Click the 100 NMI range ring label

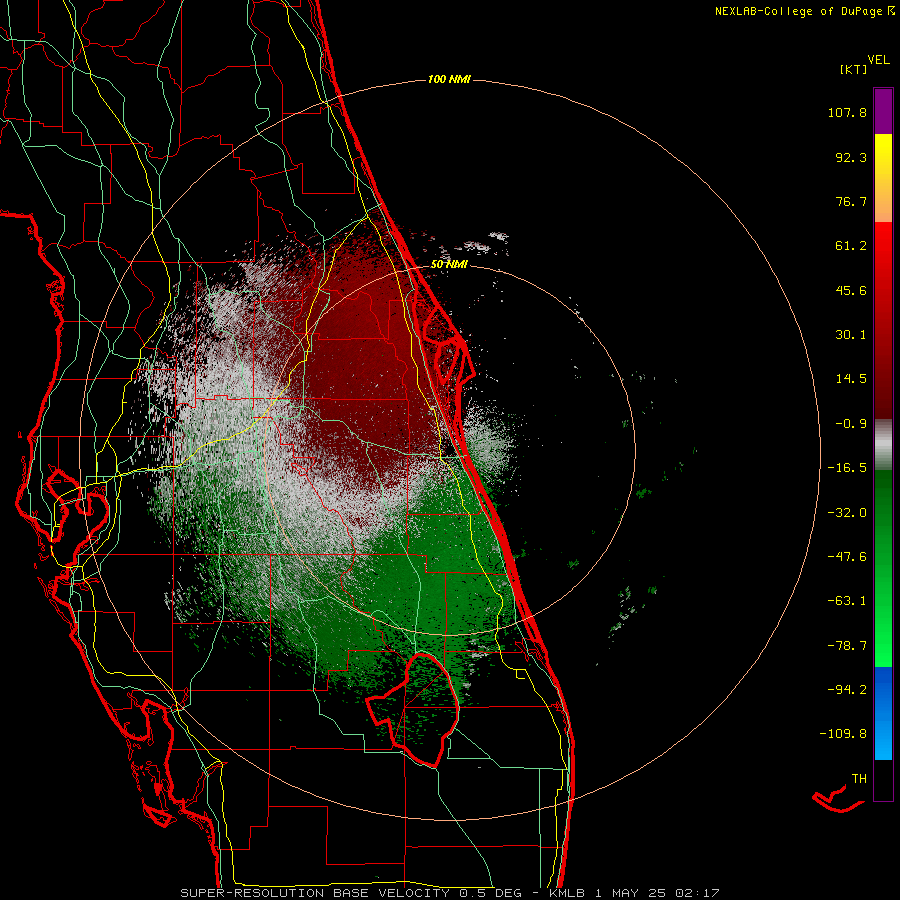point(449,79)
